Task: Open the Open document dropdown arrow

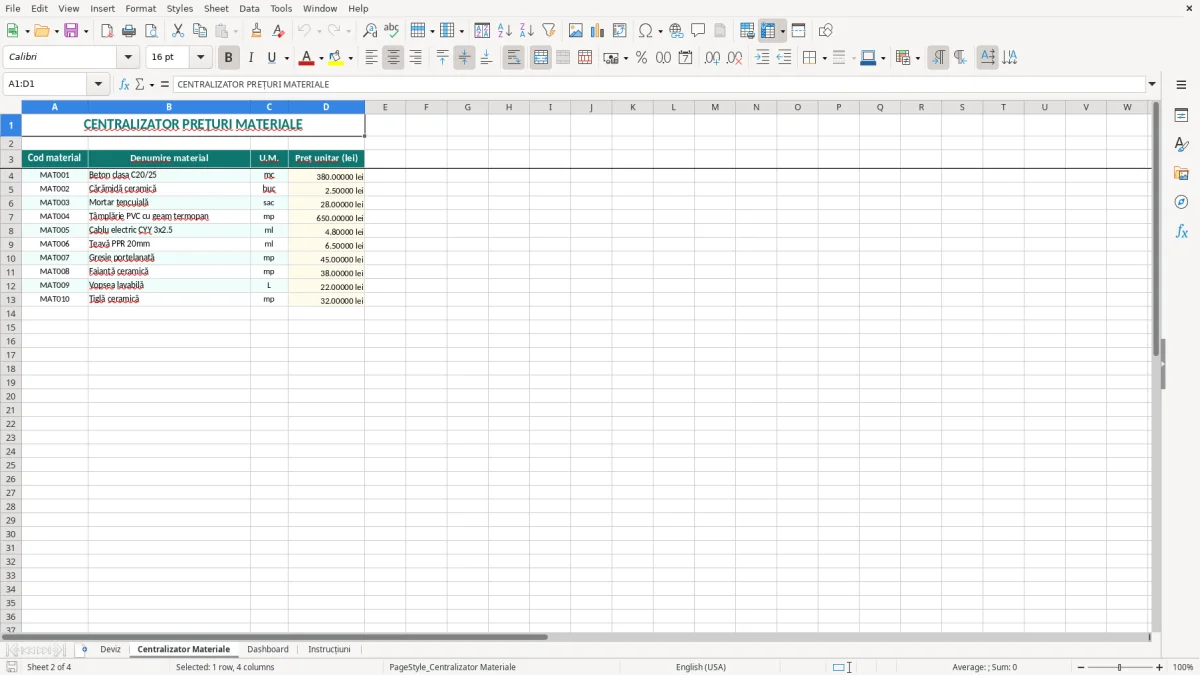Action: pos(57,31)
